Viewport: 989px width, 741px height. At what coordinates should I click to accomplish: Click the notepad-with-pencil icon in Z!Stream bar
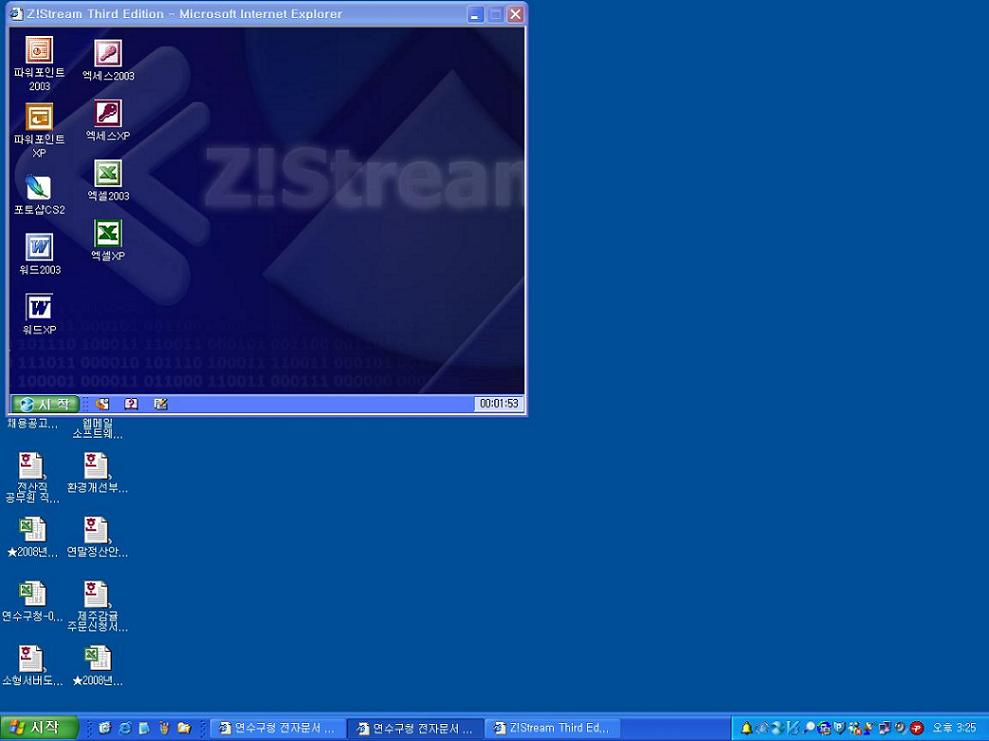[161, 404]
